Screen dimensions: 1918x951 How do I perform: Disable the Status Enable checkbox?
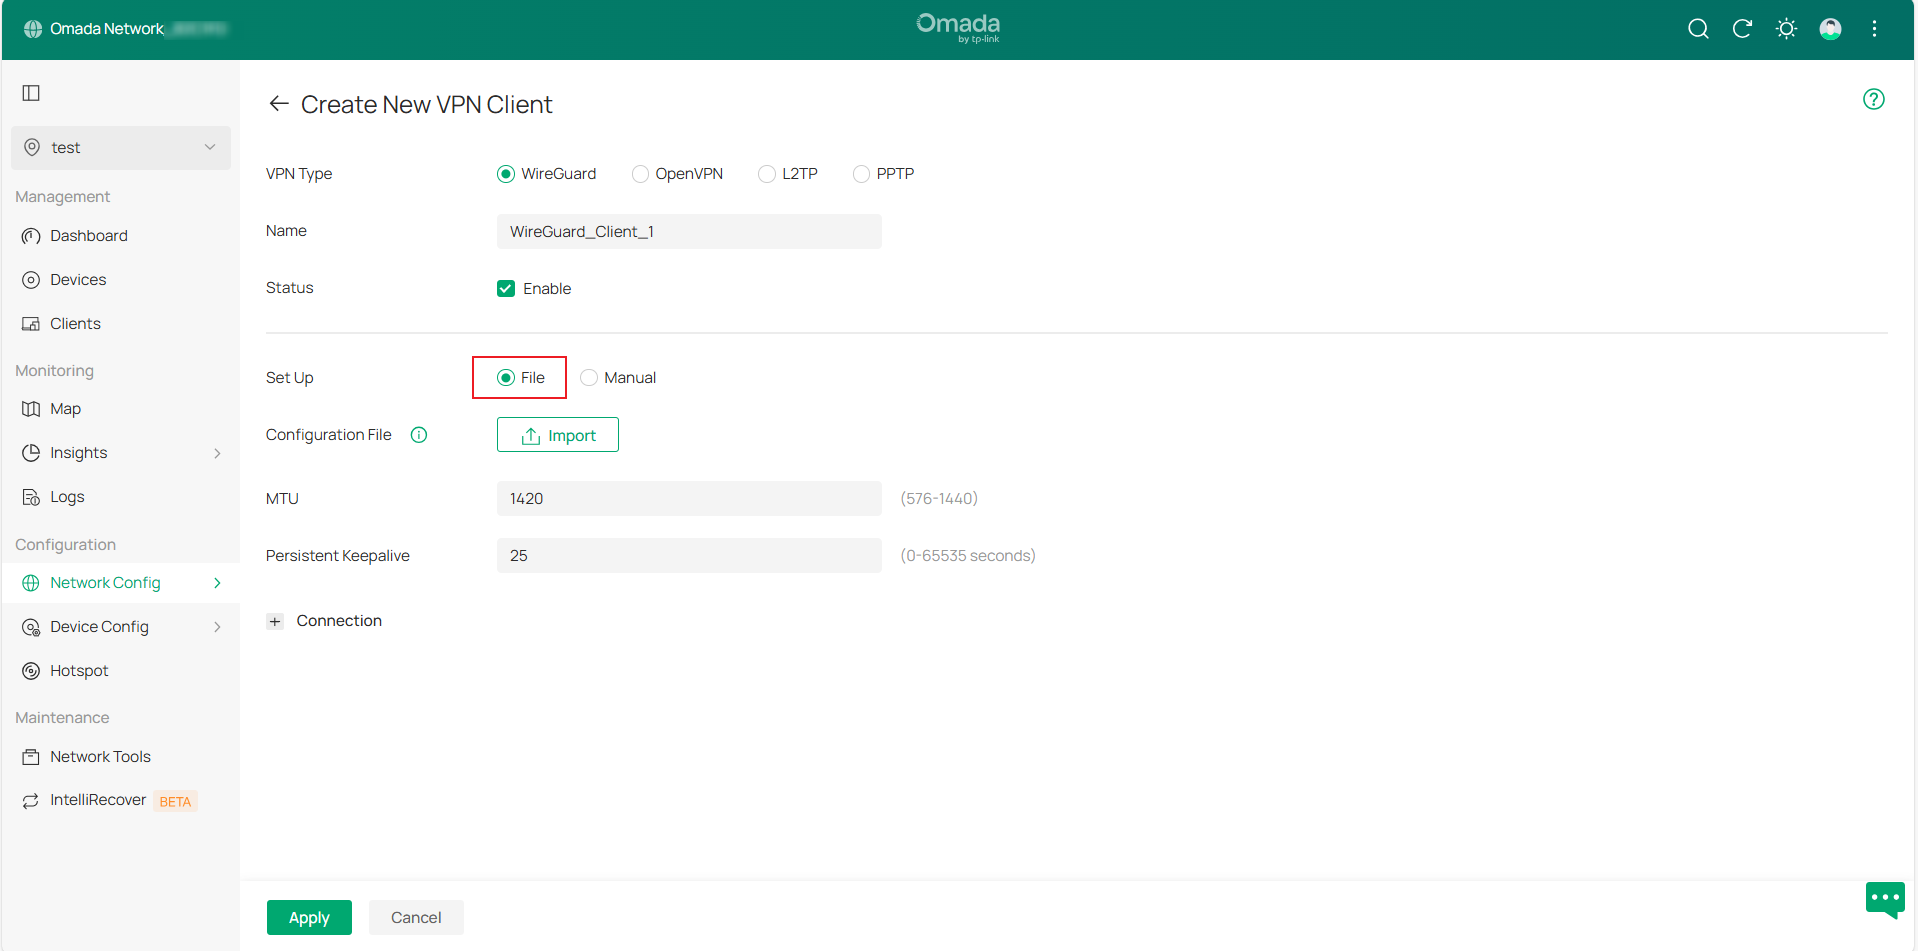click(x=506, y=288)
